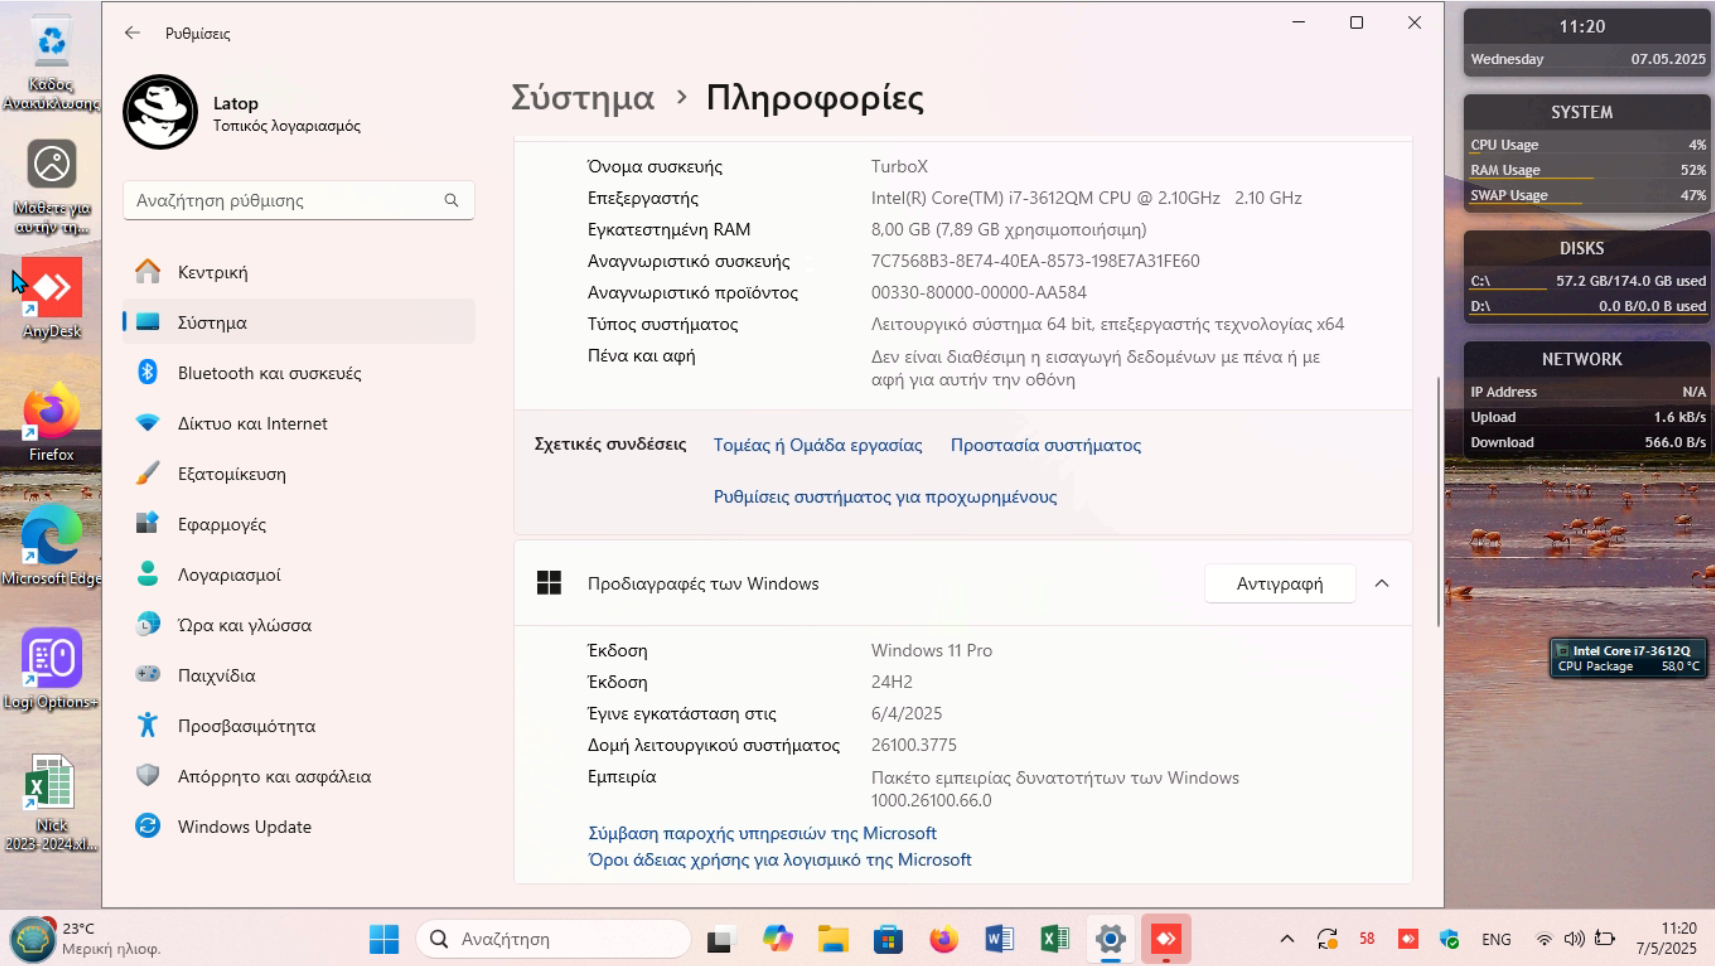This screenshot has width=1715, height=966.
Task: Click the CPU Usage bar in SYSTEM widget
Action: 1588,145
